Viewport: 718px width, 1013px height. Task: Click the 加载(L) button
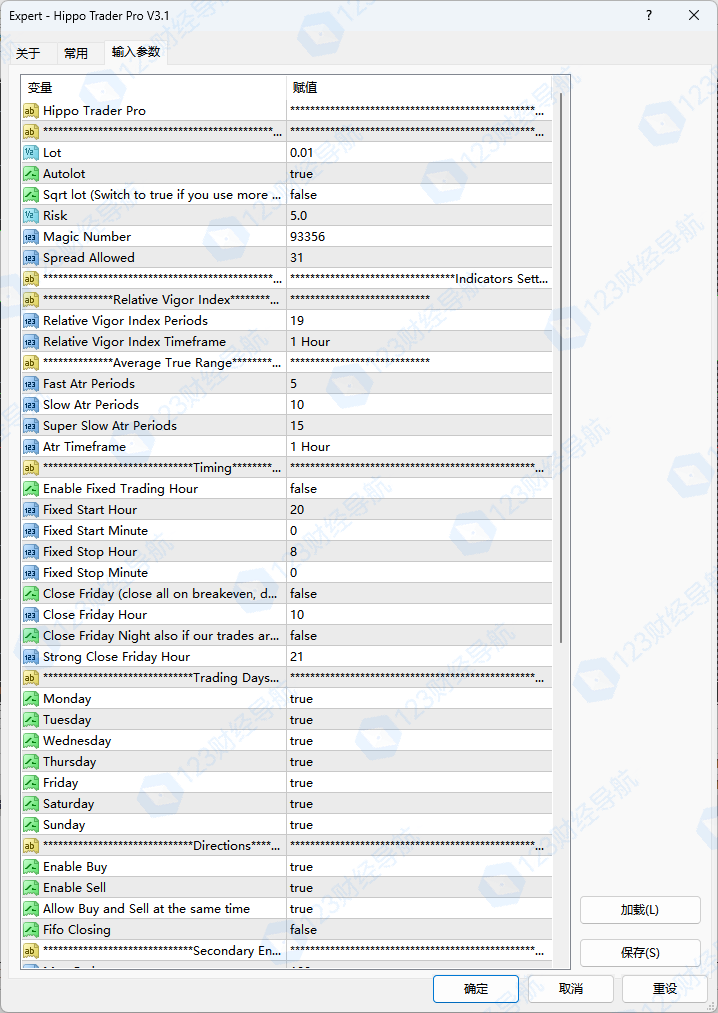[640, 910]
